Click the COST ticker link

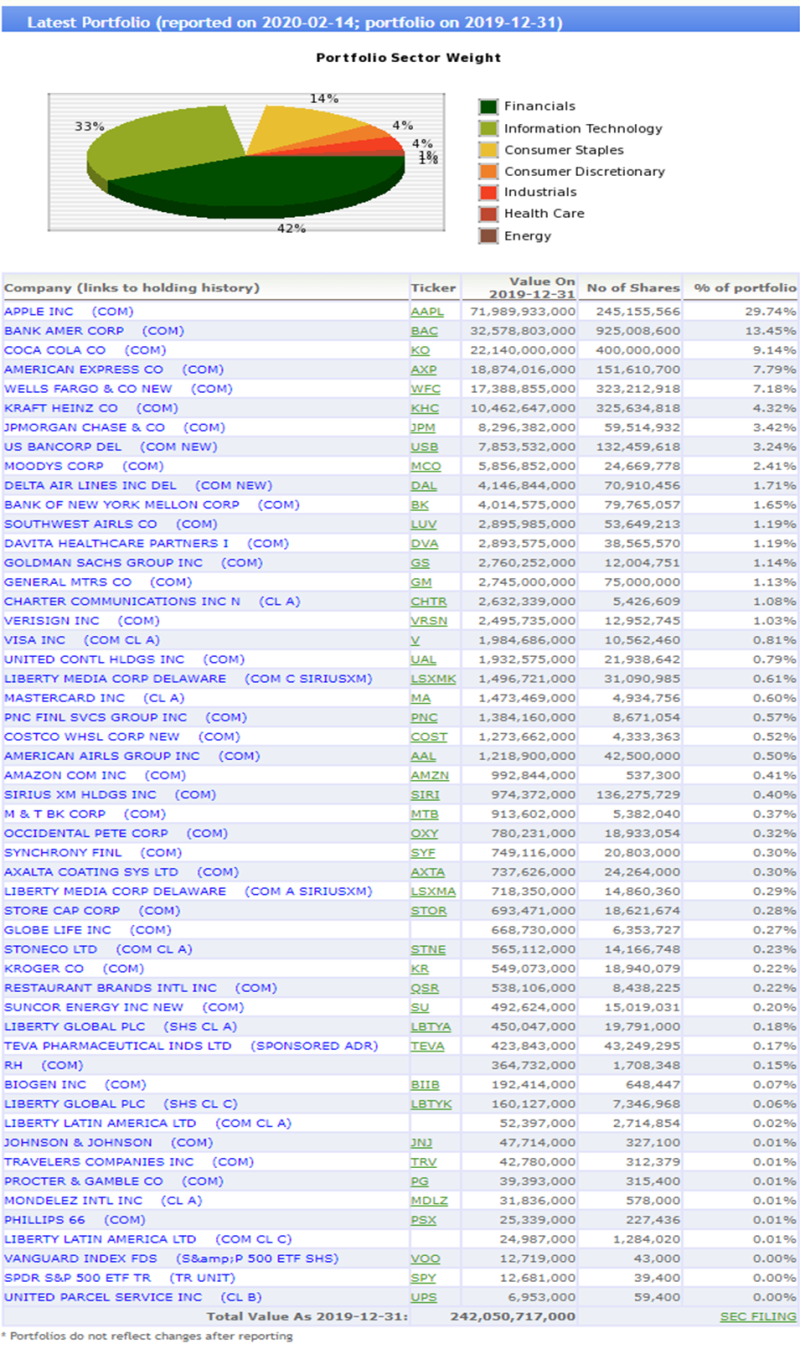pyautogui.click(x=428, y=736)
